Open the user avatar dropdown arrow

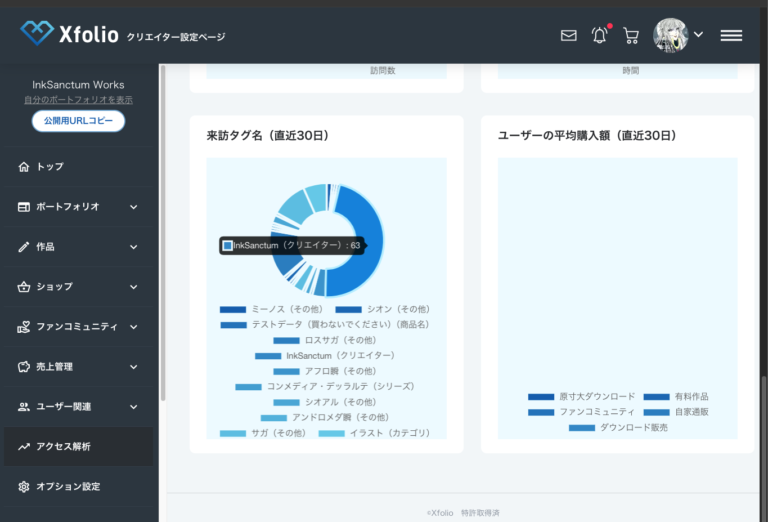tap(698, 35)
